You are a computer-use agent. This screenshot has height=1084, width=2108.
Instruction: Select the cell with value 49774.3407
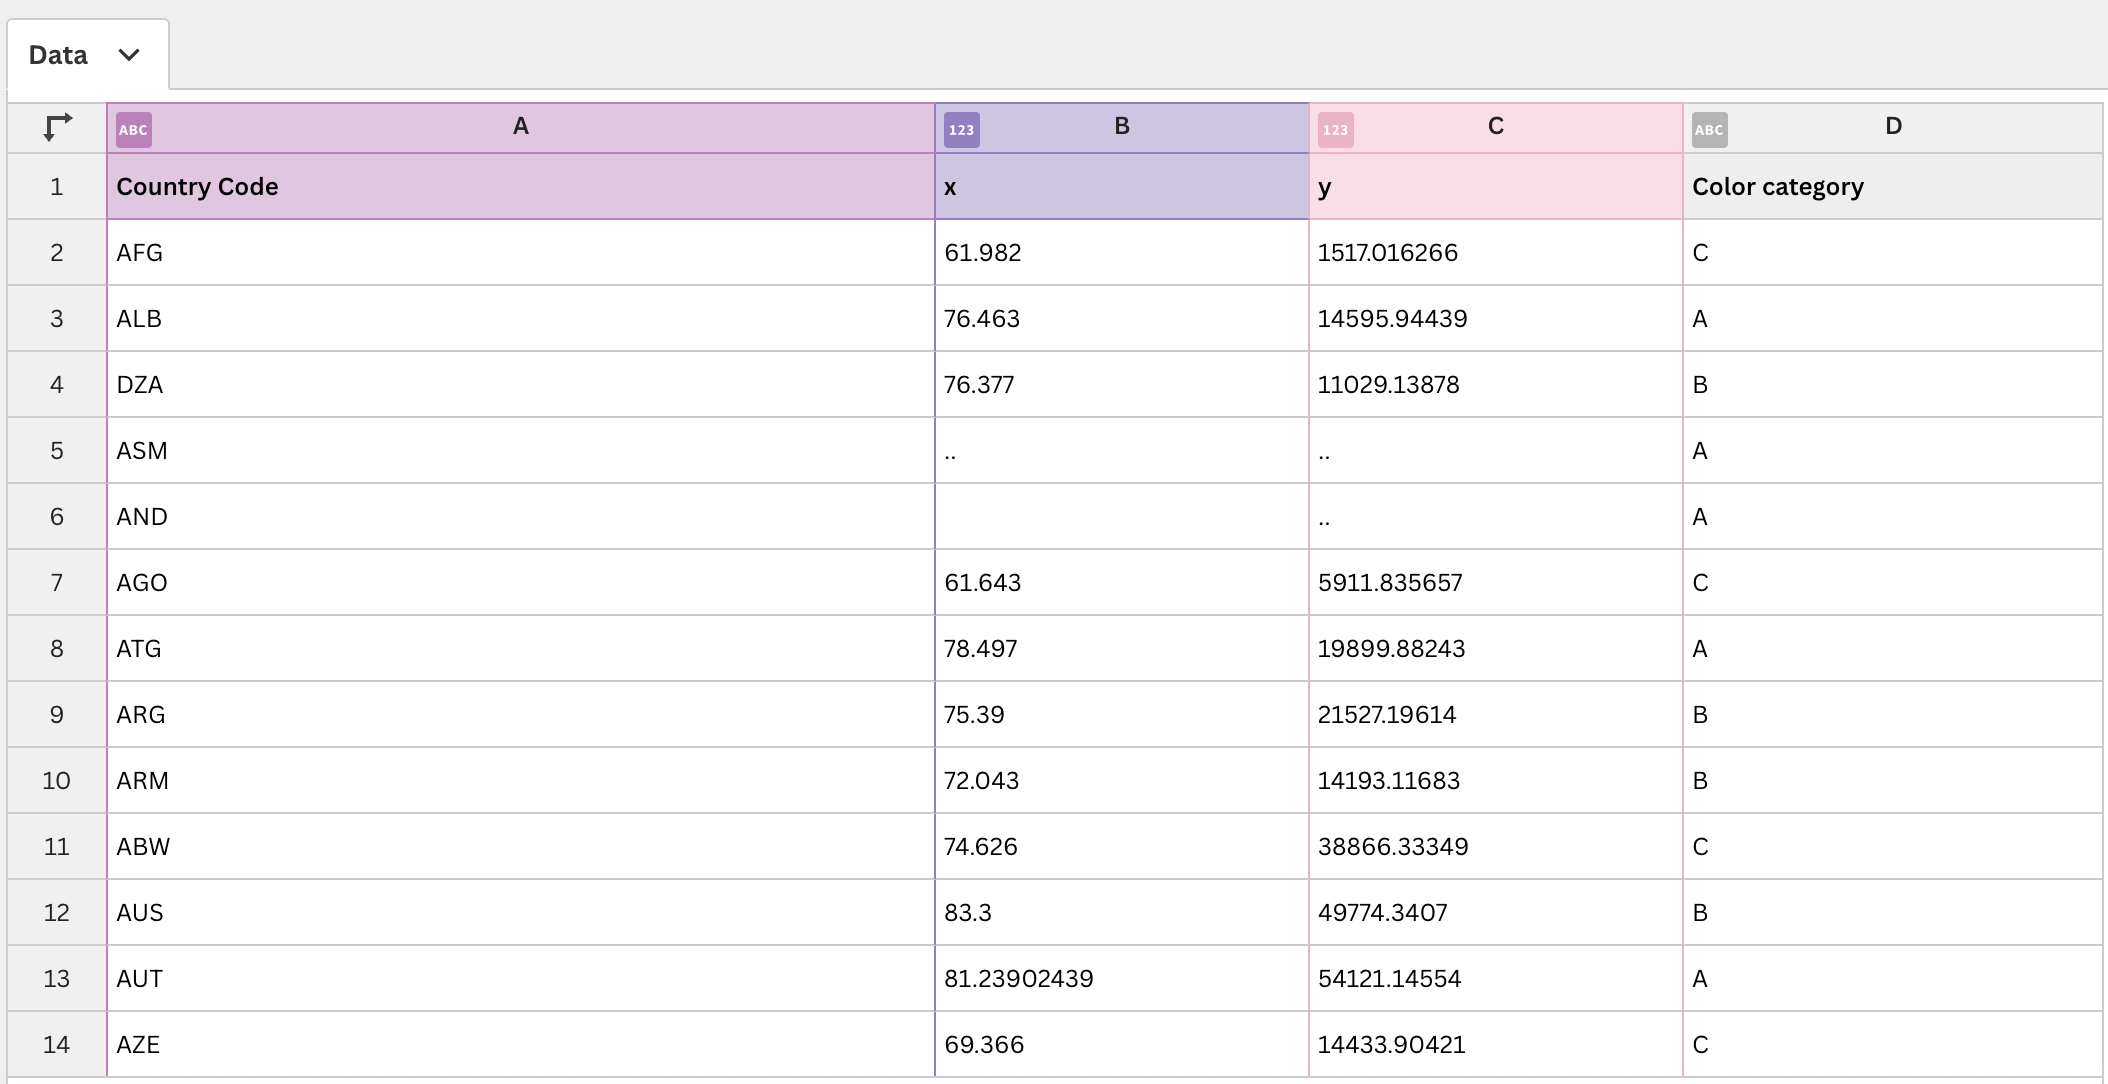1496,913
